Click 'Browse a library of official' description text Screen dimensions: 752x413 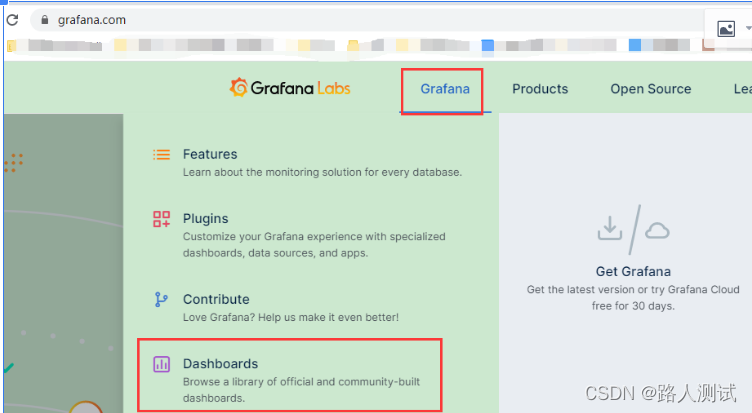coord(301,390)
